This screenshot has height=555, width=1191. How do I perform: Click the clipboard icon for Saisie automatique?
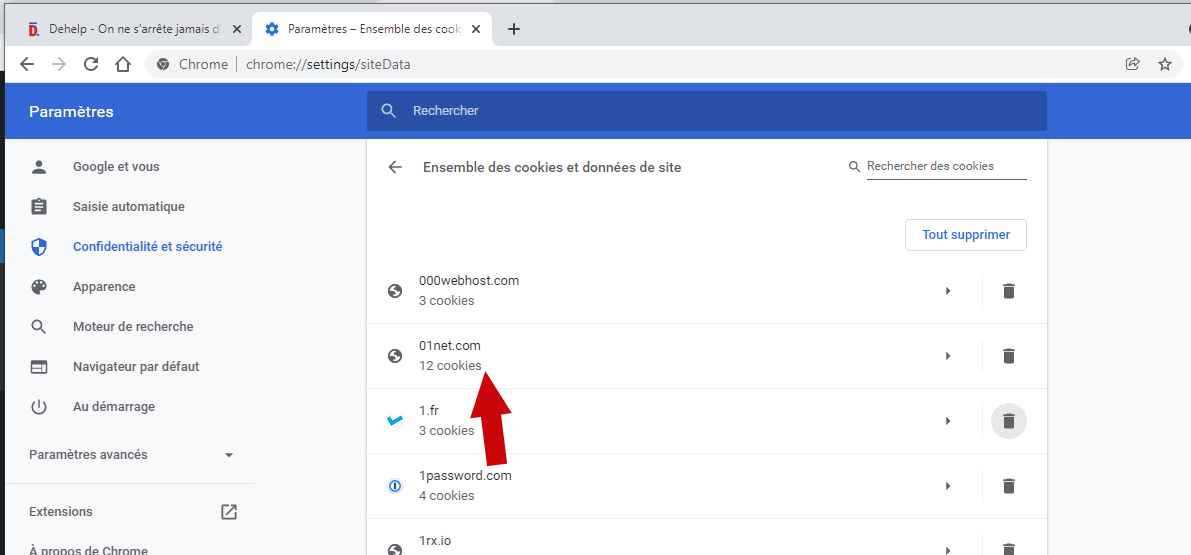pyautogui.click(x=39, y=207)
